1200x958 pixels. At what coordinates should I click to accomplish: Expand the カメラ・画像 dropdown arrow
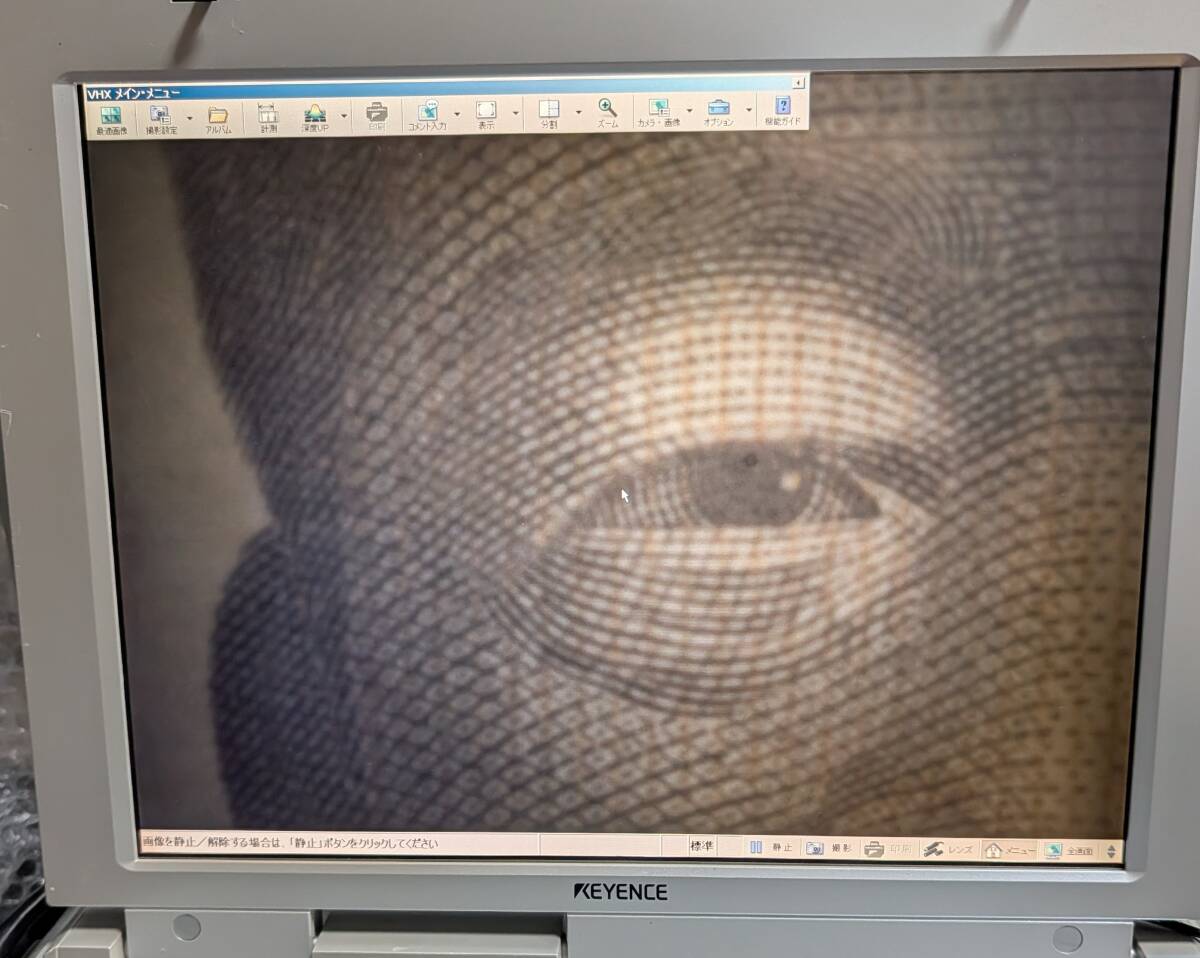(690, 111)
